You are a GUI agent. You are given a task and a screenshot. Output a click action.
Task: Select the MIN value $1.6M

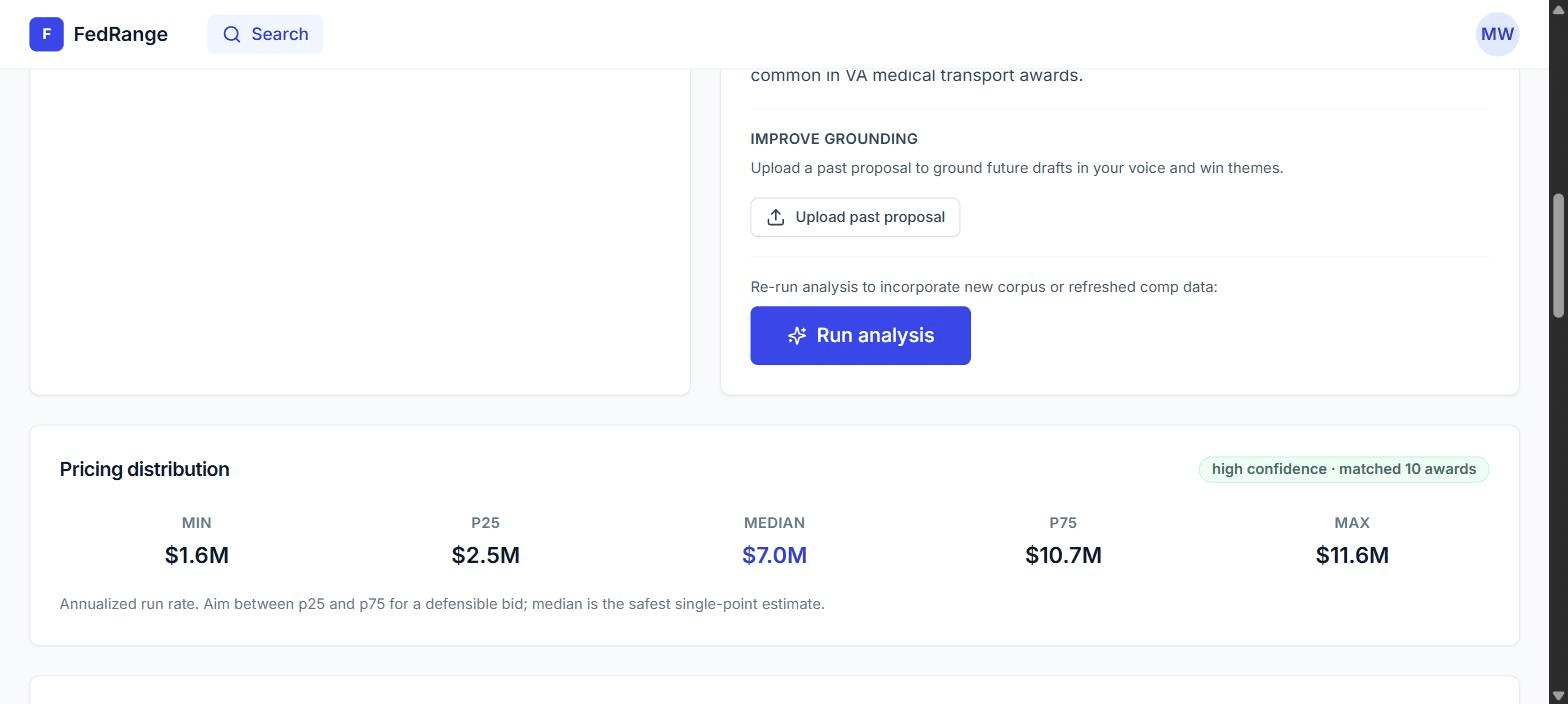(197, 555)
